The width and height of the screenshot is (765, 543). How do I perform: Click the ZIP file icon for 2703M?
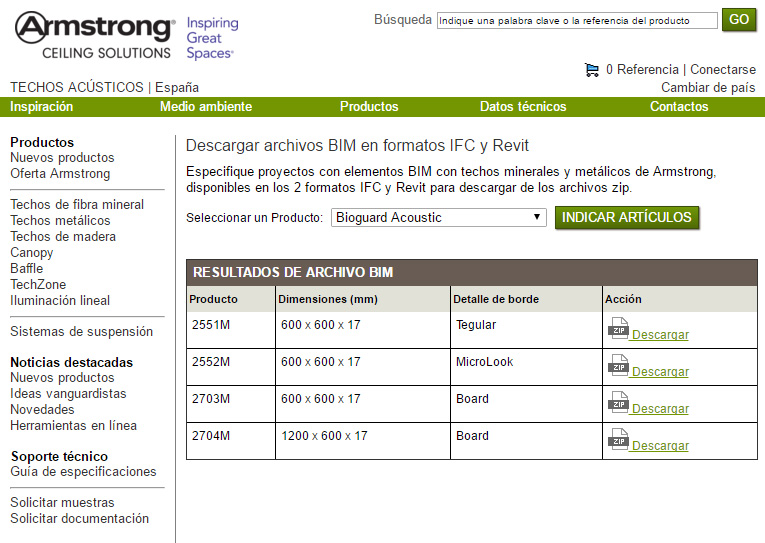pos(618,402)
